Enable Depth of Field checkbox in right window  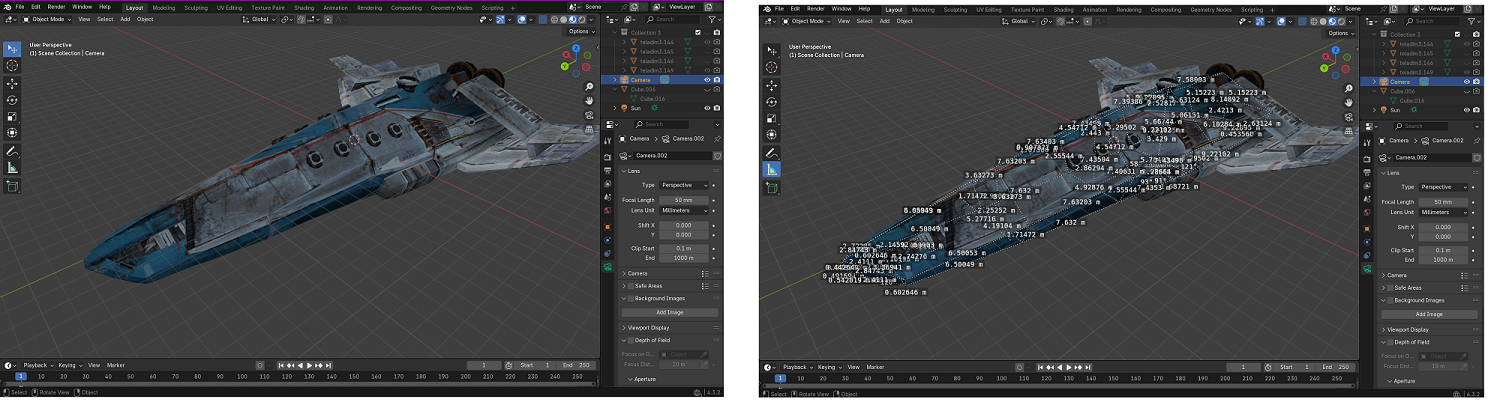click(1390, 343)
